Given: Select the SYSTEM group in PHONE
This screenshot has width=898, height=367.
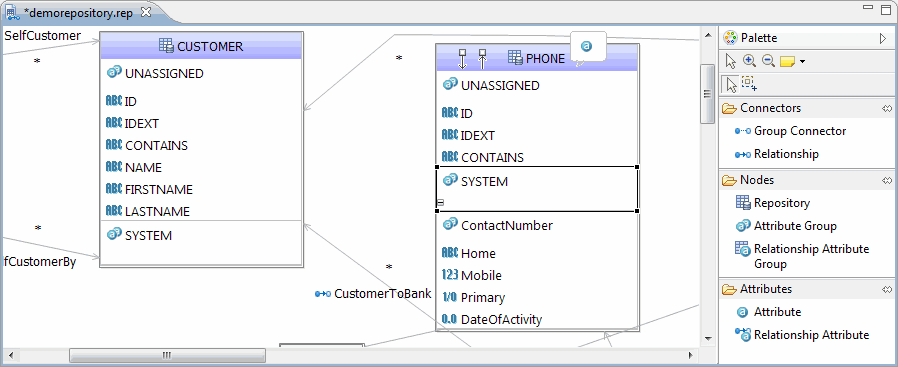Looking at the screenshot, I should 476,181.
